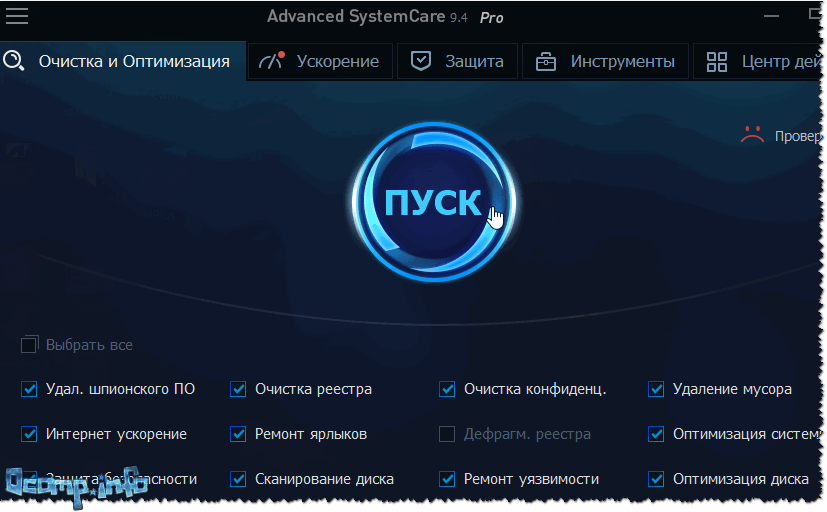Start scan with the ПУСК button
This screenshot has height=512, width=827.
(x=434, y=202)
